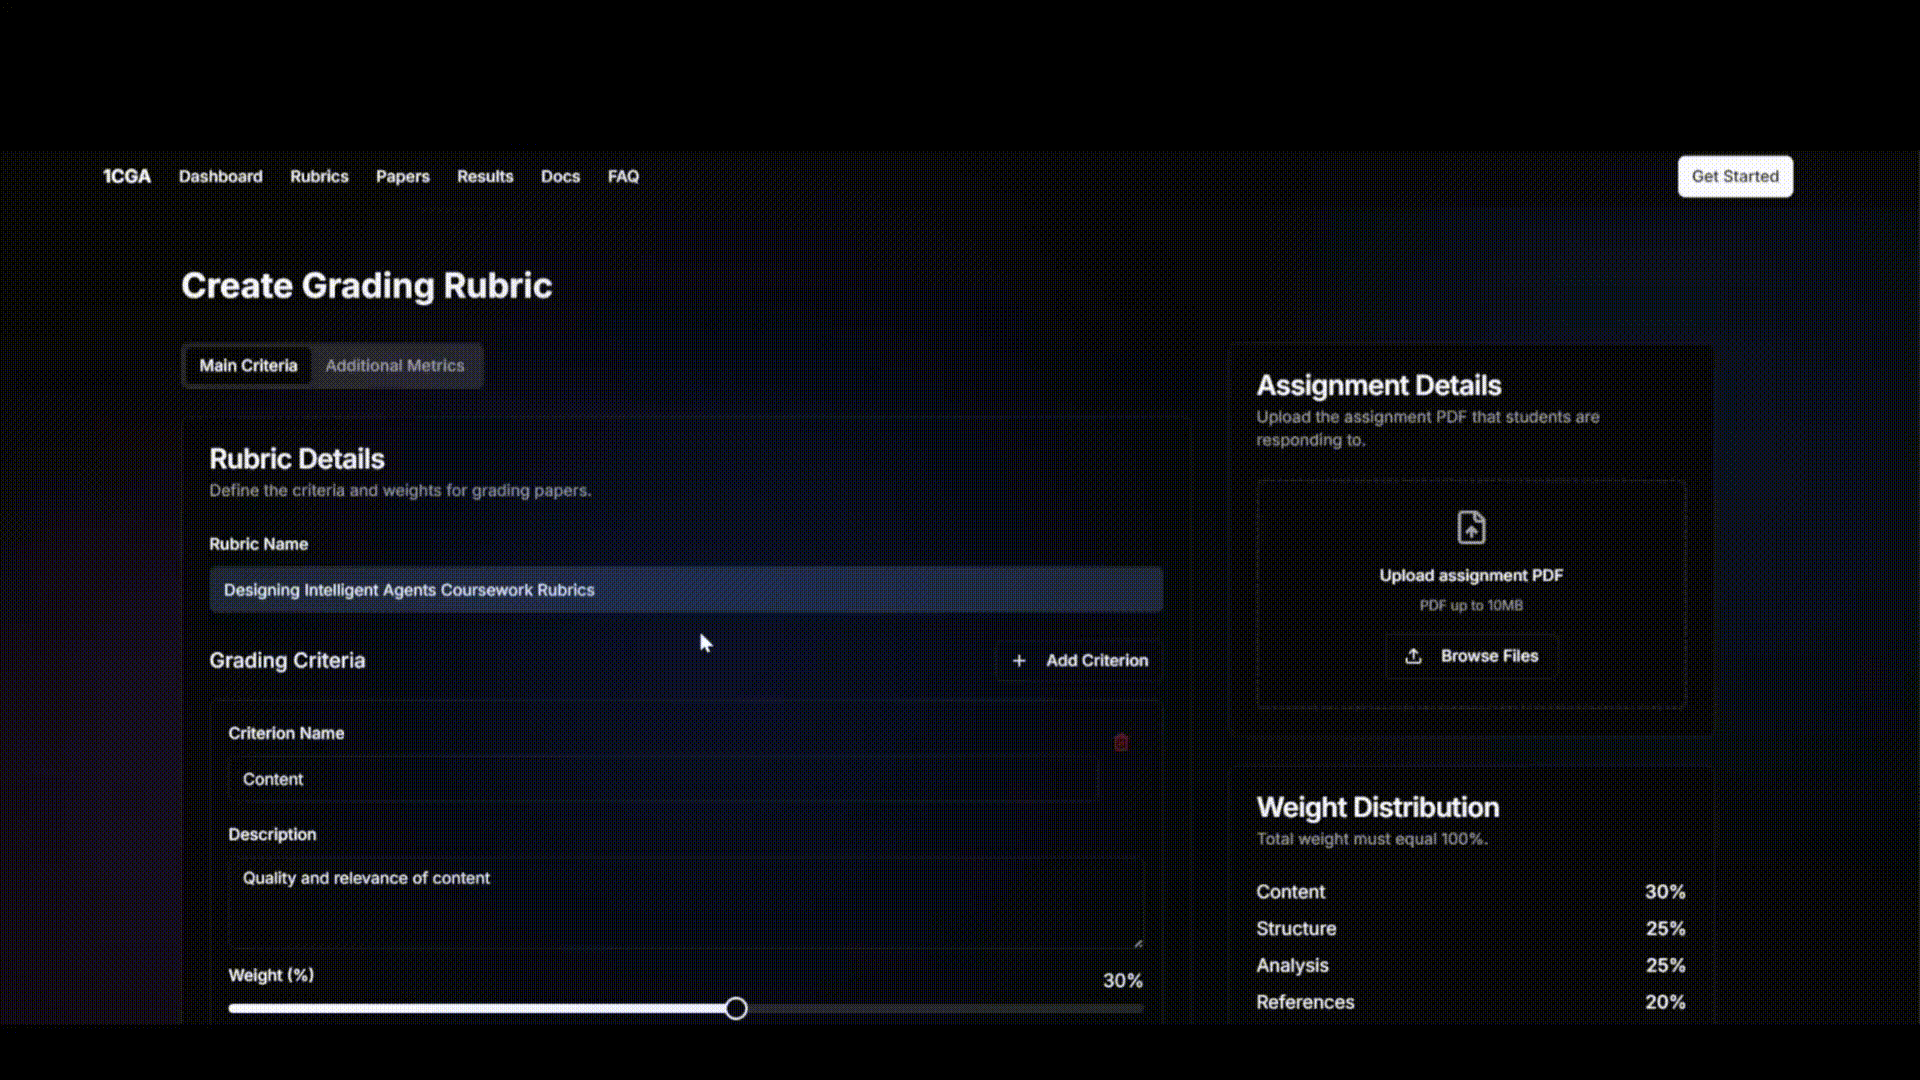The height and width of the screenshot is (1080, 1920).
Task: Click the Description text area
Action: (x=686, y=902)
